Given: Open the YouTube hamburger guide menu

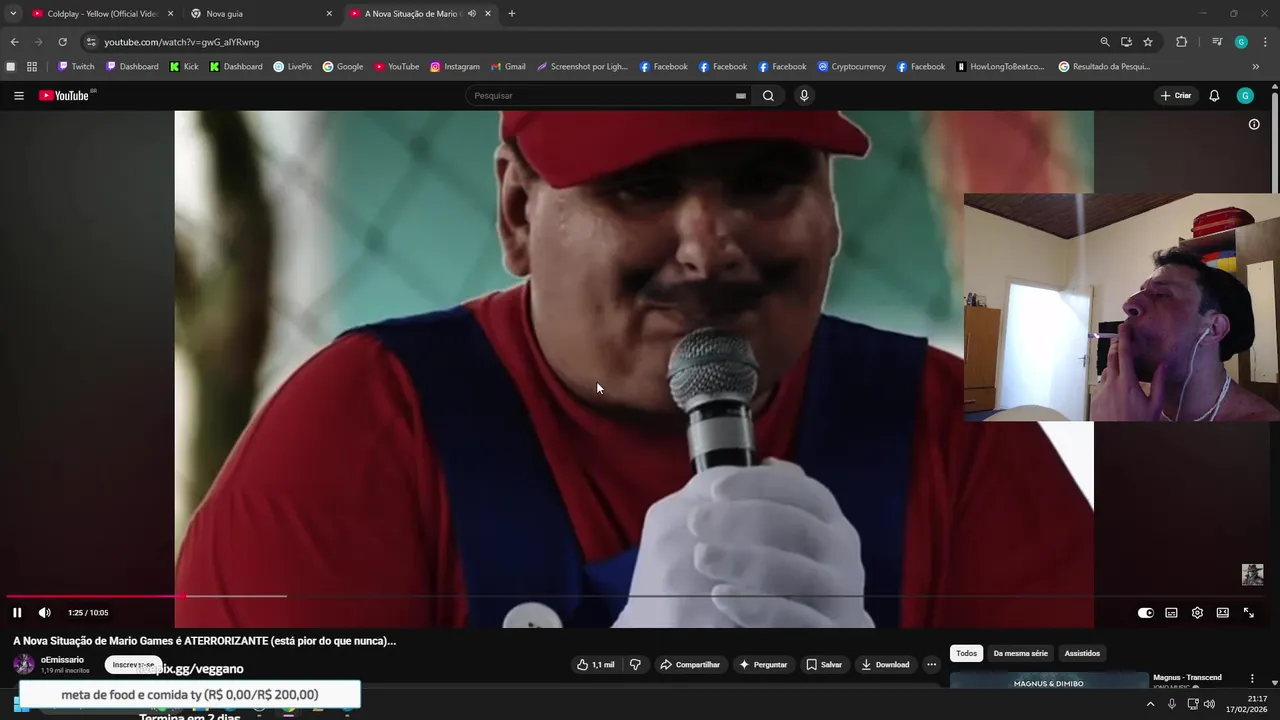Looking at the screenshot, I should coord(18,96).
